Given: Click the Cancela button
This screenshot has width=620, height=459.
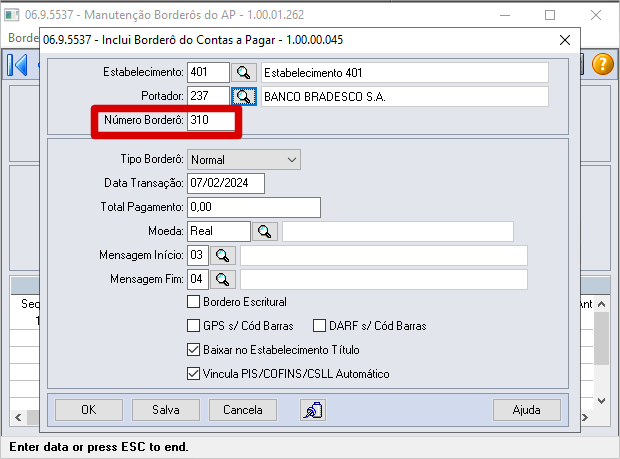Looking at the screenshot, I should pyautogui.click(x=242, y=410).
